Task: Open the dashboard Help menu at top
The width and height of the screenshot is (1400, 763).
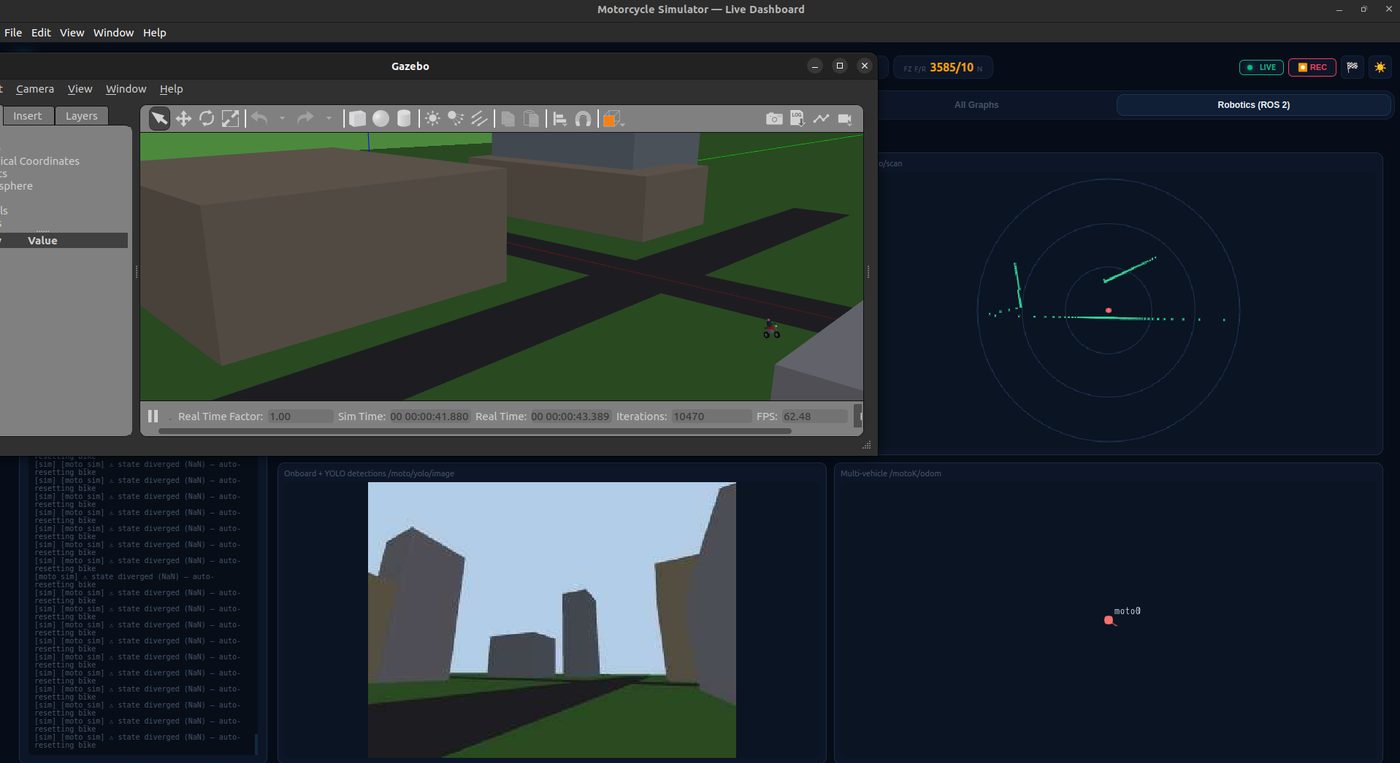Action: point(155,33)
